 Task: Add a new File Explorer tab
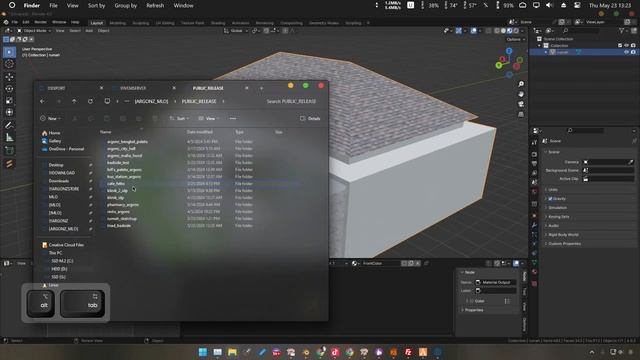pyautogui.click(x=262, y=88)
